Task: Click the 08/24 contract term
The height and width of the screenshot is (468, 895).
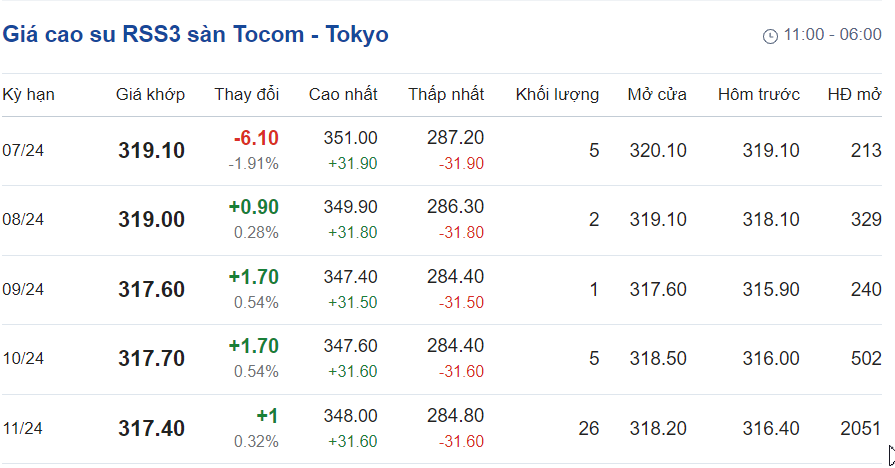Action: click(23, 220)
